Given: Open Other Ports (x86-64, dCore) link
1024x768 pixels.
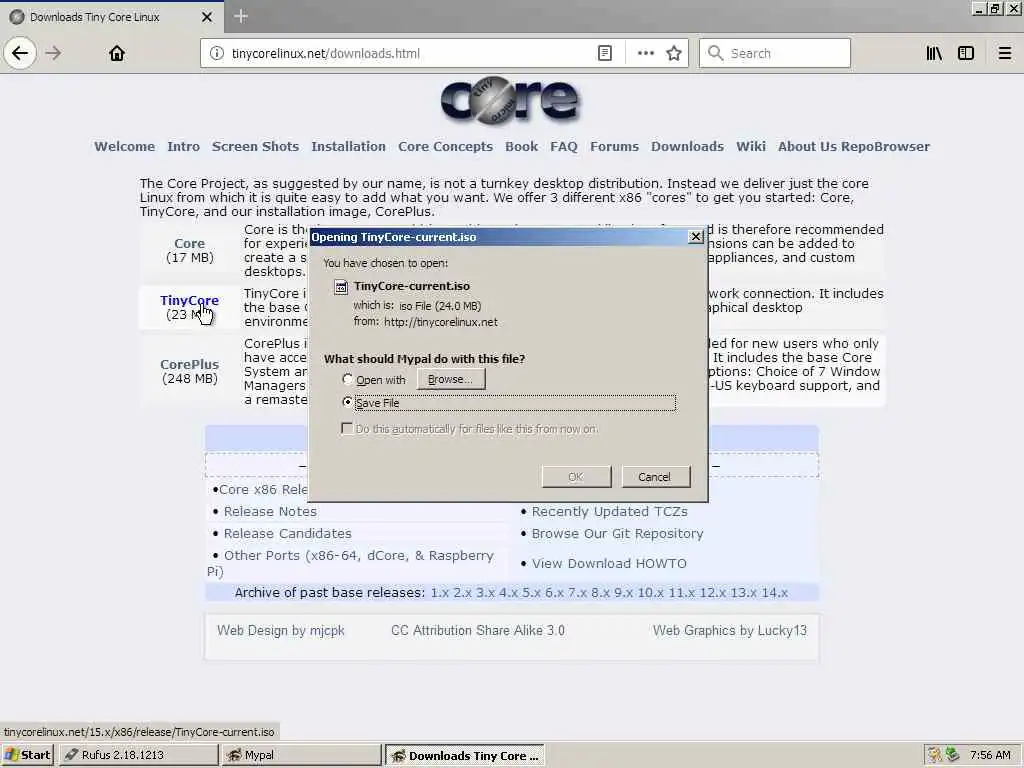Looking at the screenshot, I should click(359, 556).
